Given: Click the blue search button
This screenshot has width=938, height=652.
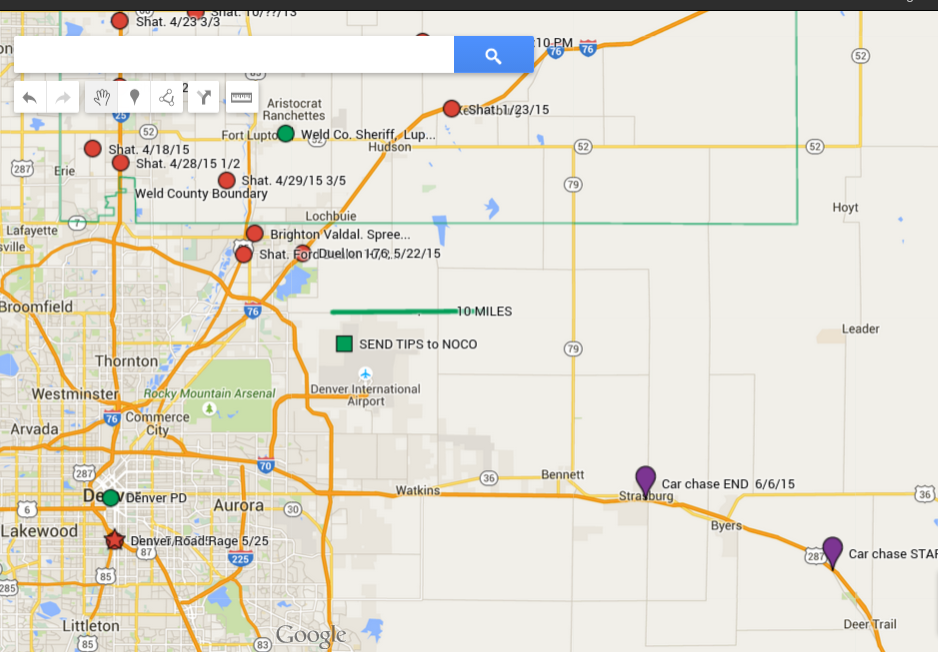Looking at the screenshot, I should point(493,56).
